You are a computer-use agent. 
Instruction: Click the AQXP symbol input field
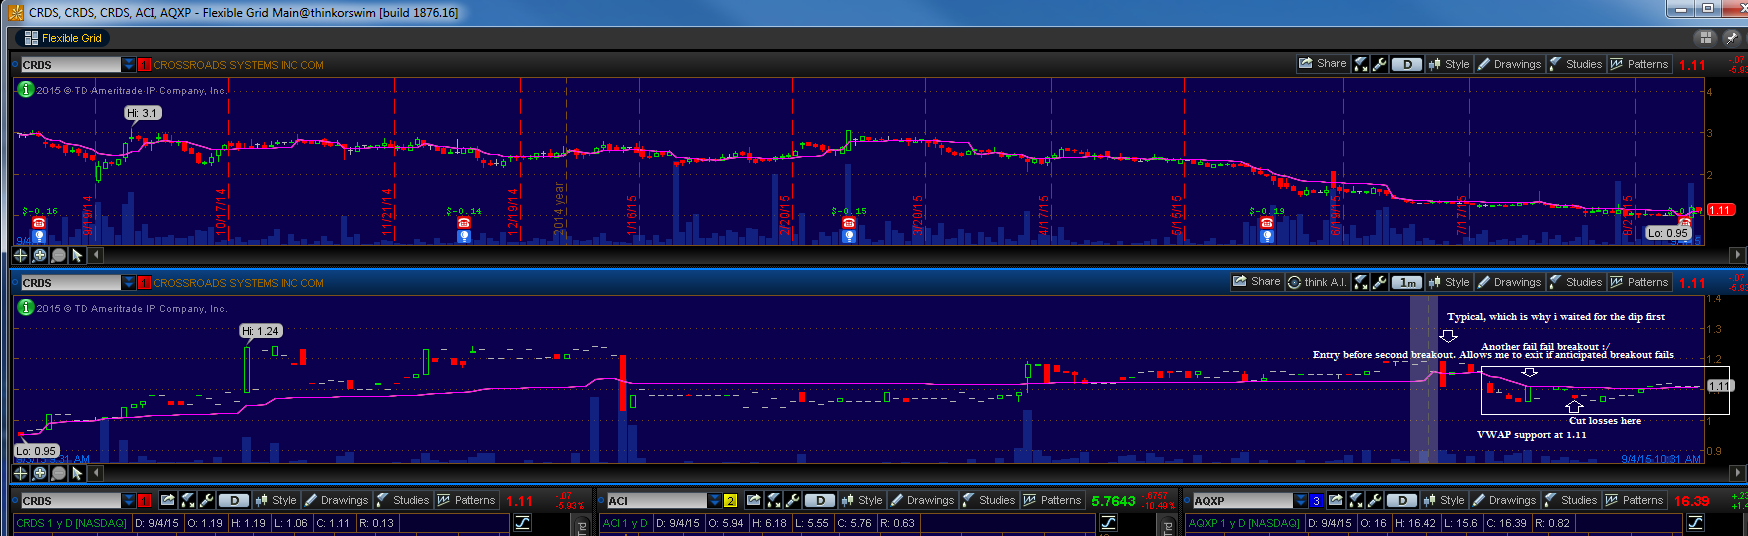(1242, 500)
